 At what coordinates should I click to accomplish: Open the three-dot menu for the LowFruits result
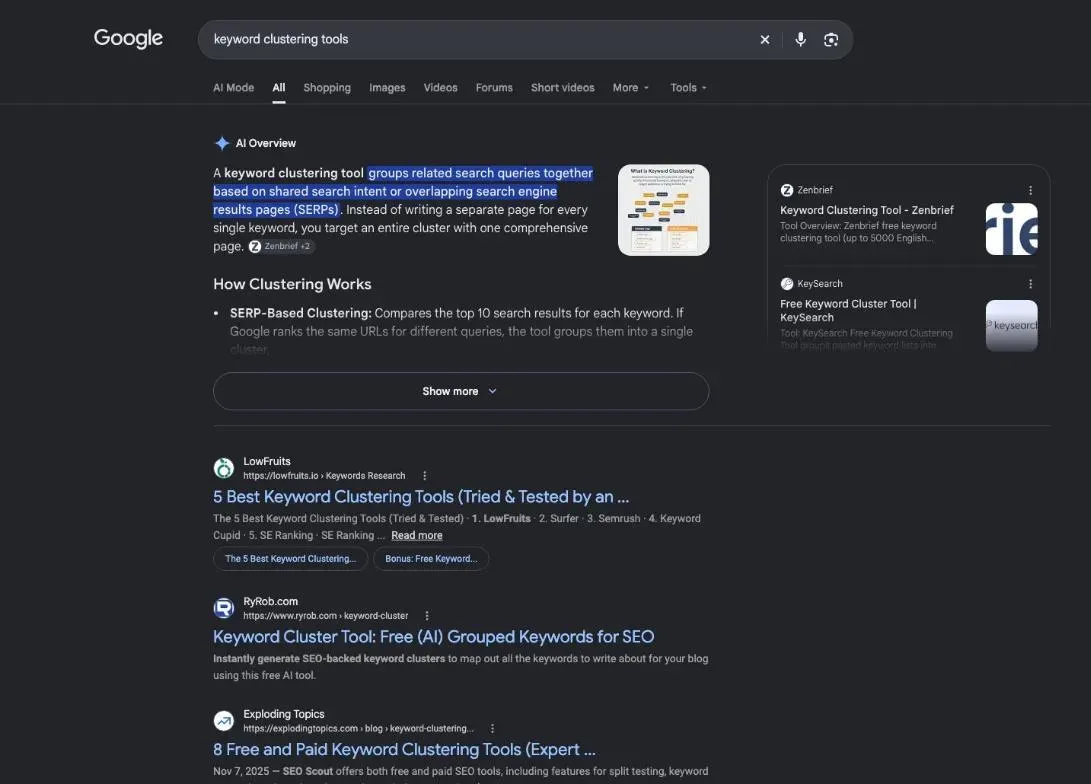424,476
